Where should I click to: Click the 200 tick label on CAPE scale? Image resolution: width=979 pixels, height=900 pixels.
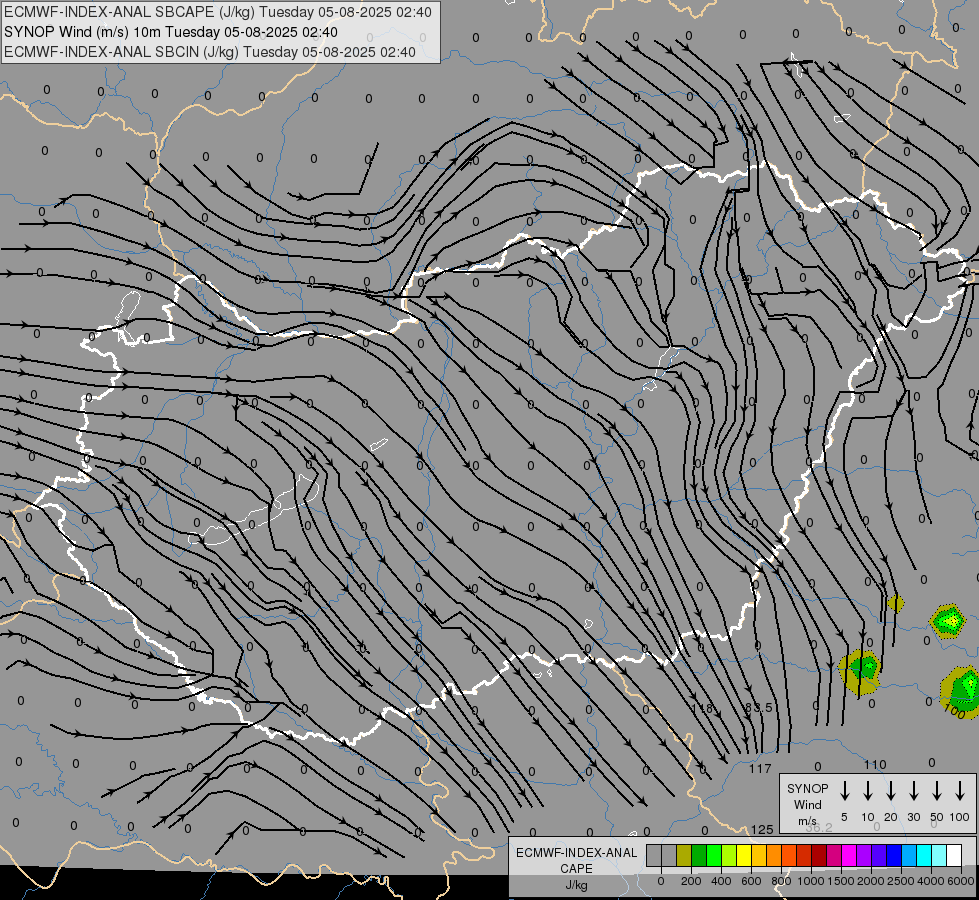[x=691, y=881]
